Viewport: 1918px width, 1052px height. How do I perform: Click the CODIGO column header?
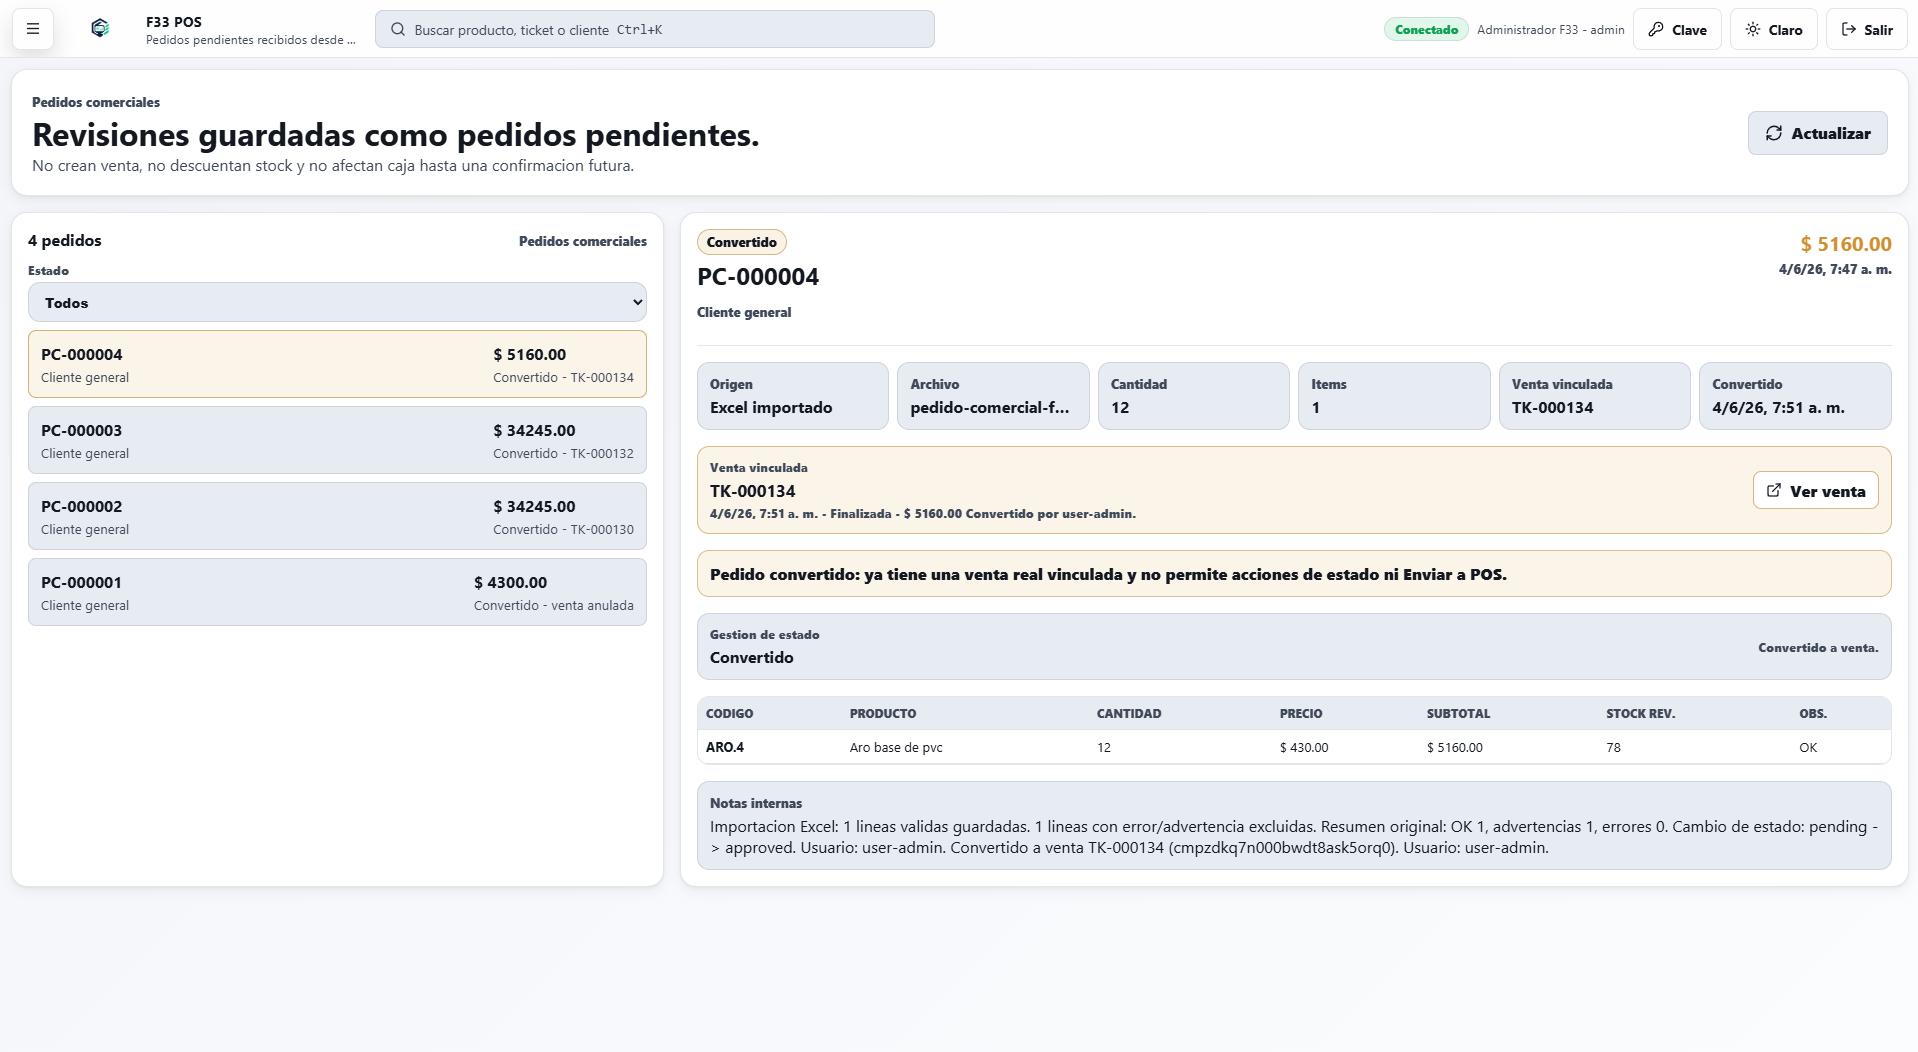point(730,713)
